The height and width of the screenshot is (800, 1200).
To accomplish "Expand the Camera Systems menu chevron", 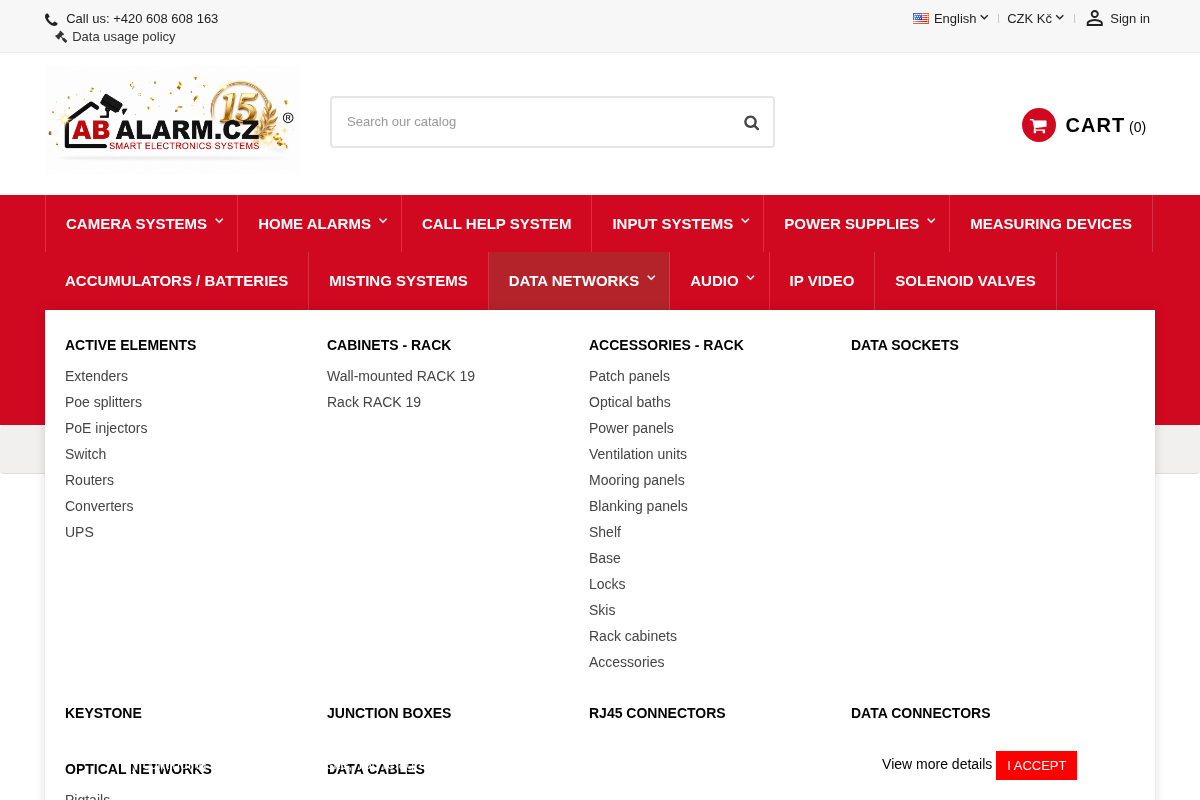I will pos(219,221).
